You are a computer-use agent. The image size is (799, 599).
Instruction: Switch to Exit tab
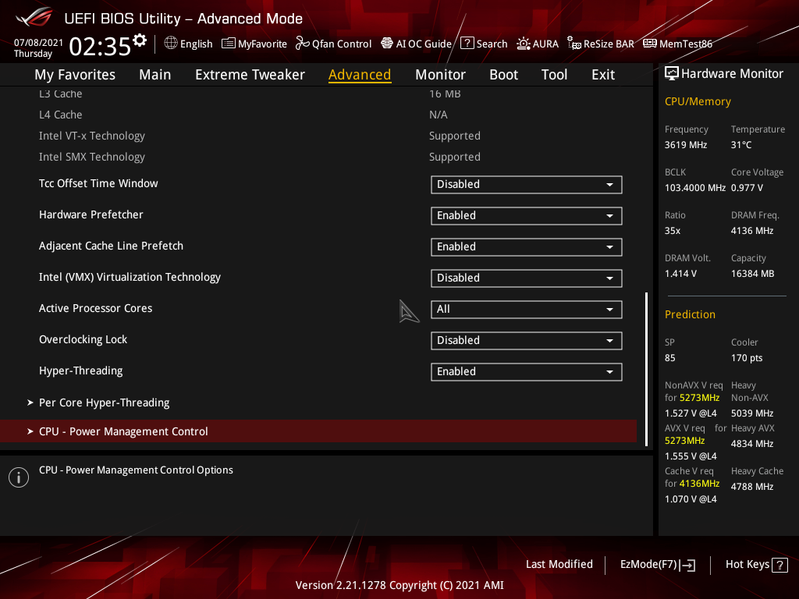click(603, 75)
